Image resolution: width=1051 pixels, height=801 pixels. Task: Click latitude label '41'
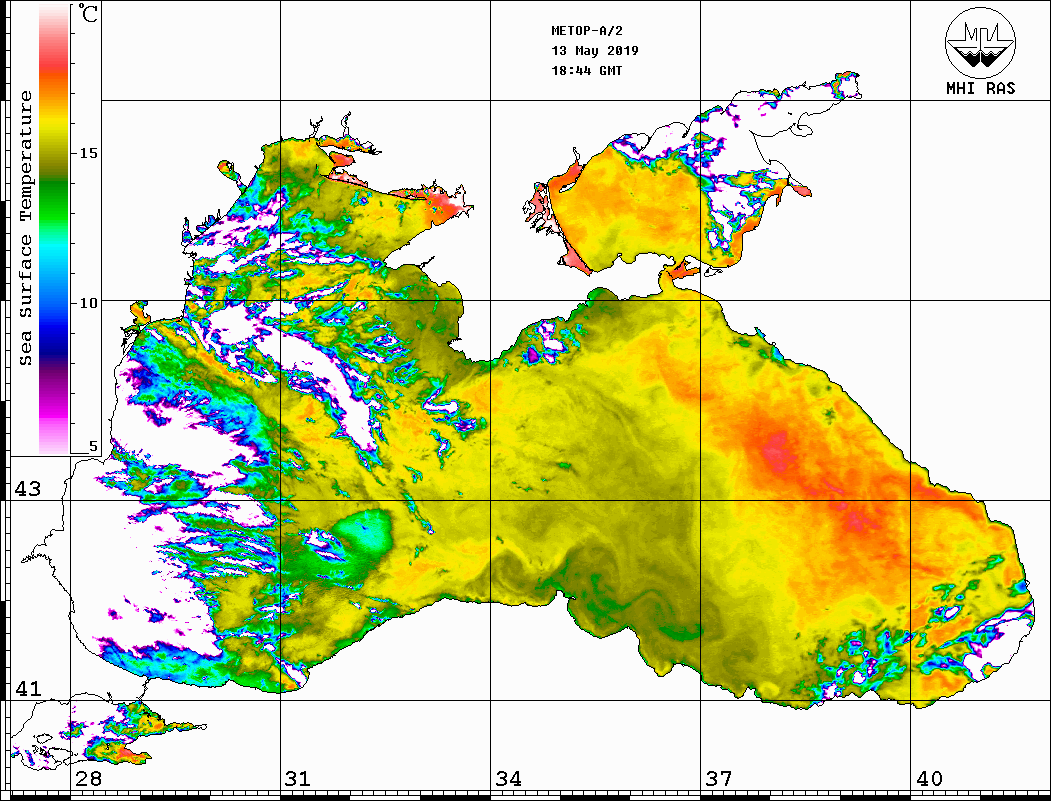(27, 688)
